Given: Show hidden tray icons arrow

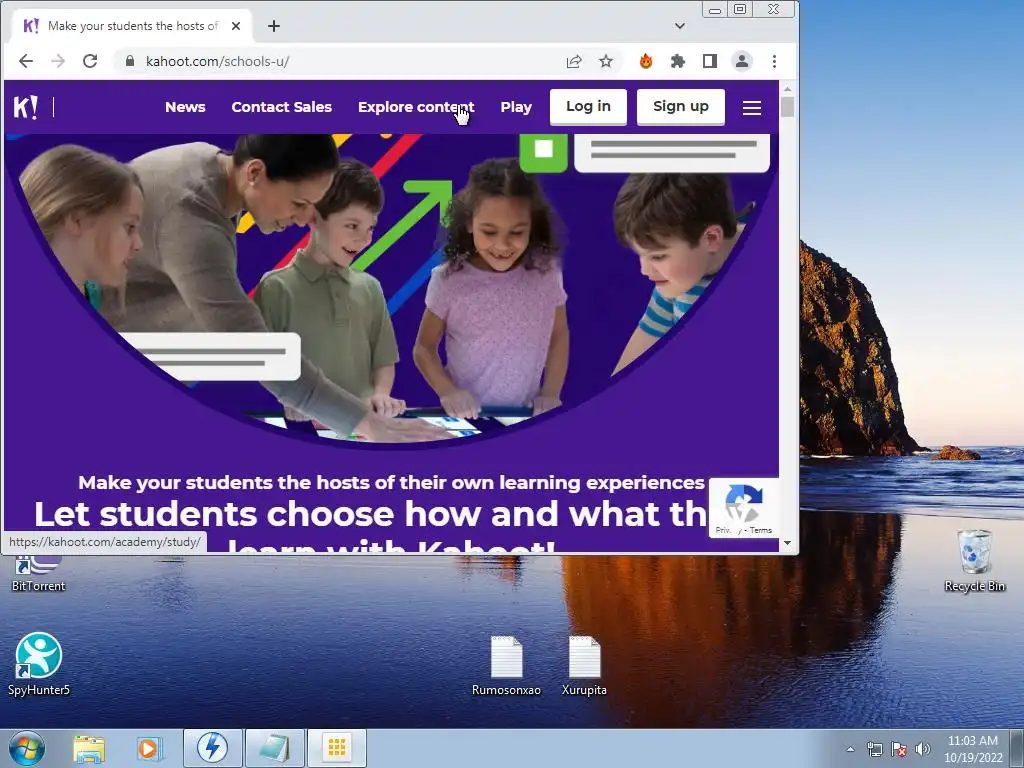Looking at the screenshot, I should click(850, 749).
